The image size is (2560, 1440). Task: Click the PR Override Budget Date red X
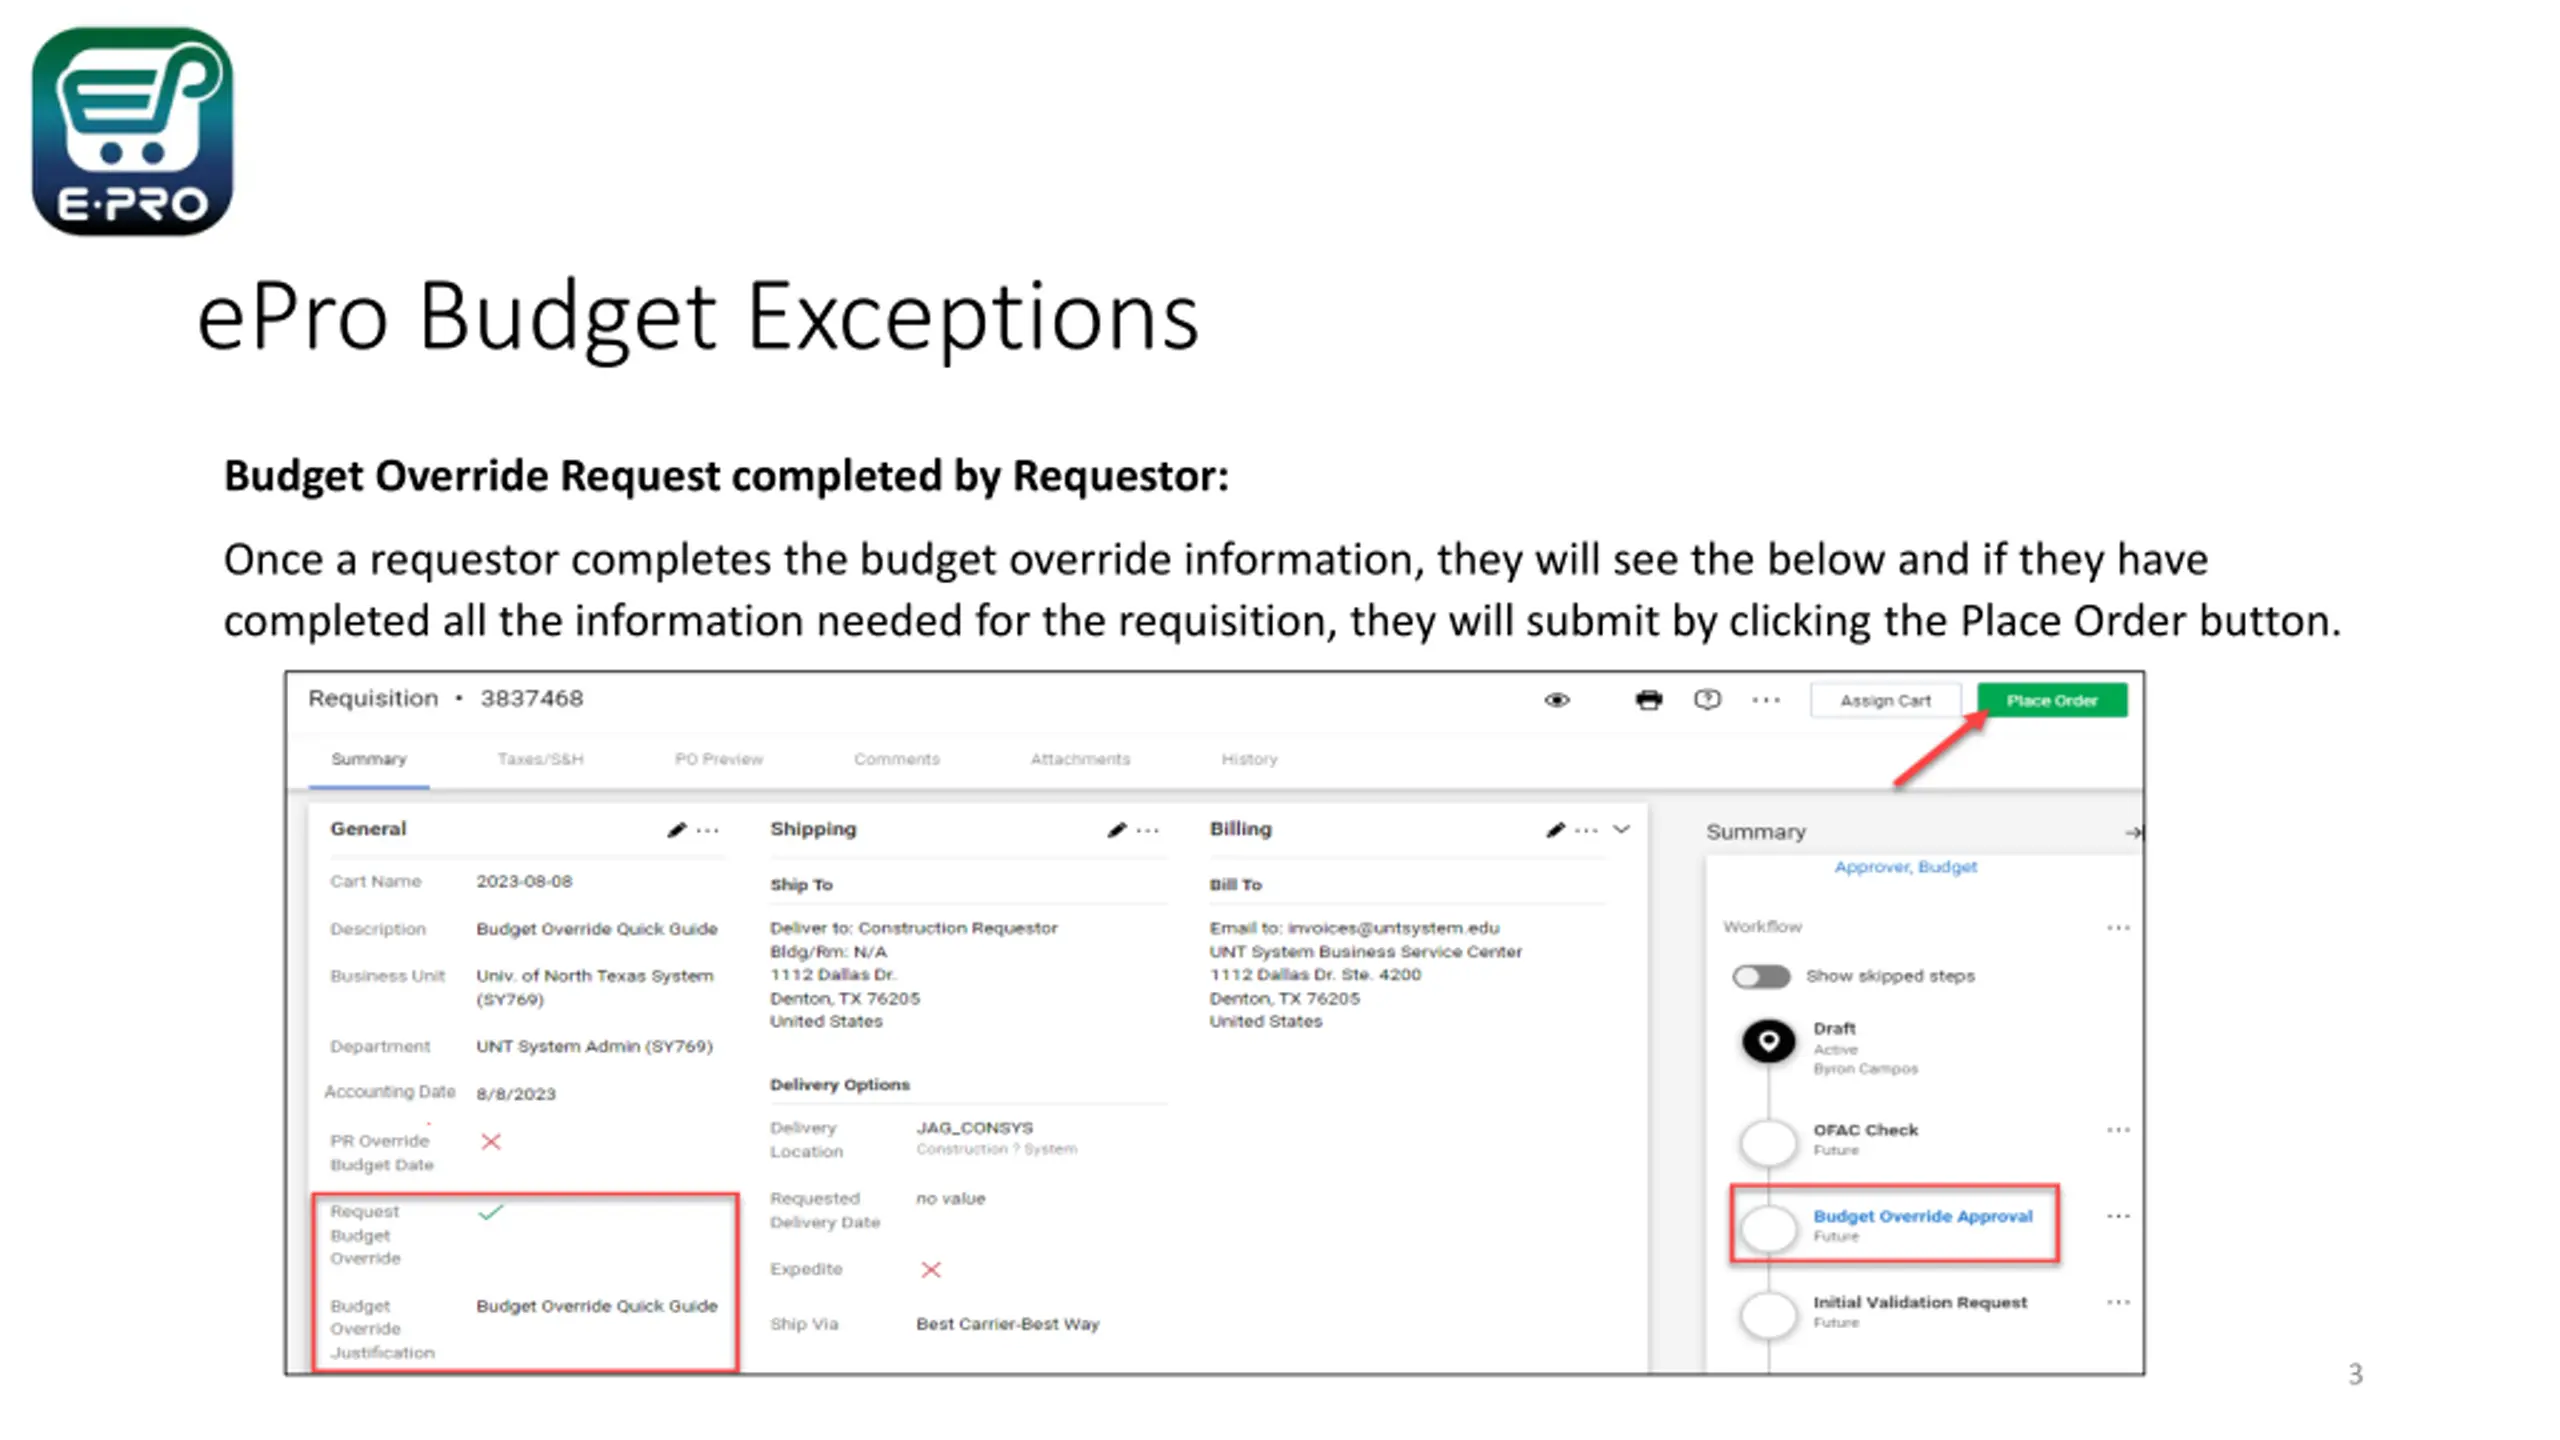490,1141
